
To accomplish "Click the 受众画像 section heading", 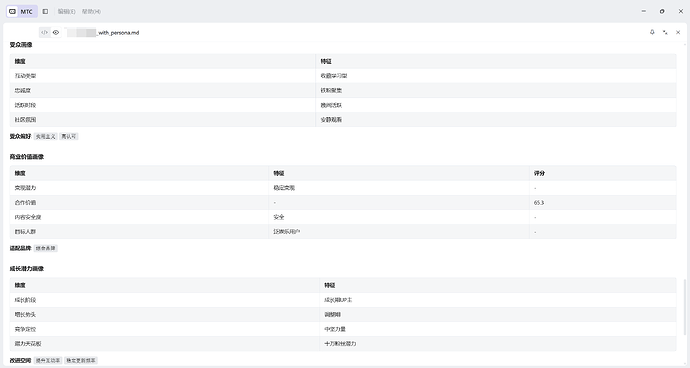I will click(x=21, y=45).
